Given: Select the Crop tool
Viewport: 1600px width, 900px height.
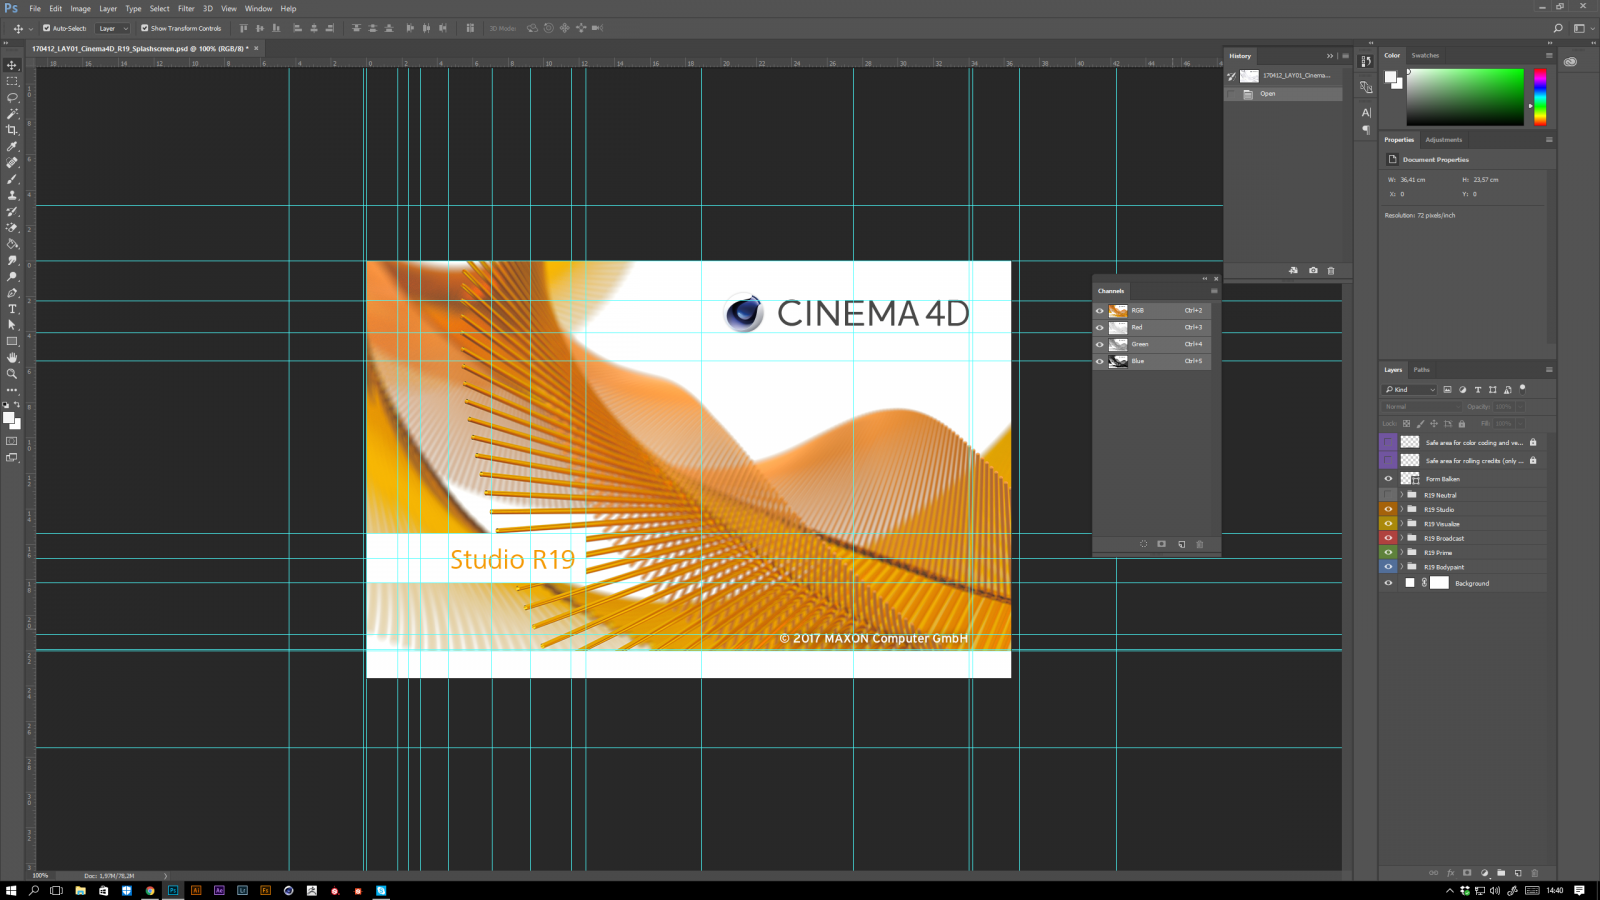Looking at the screenshot, I should [x=12, y=130].
